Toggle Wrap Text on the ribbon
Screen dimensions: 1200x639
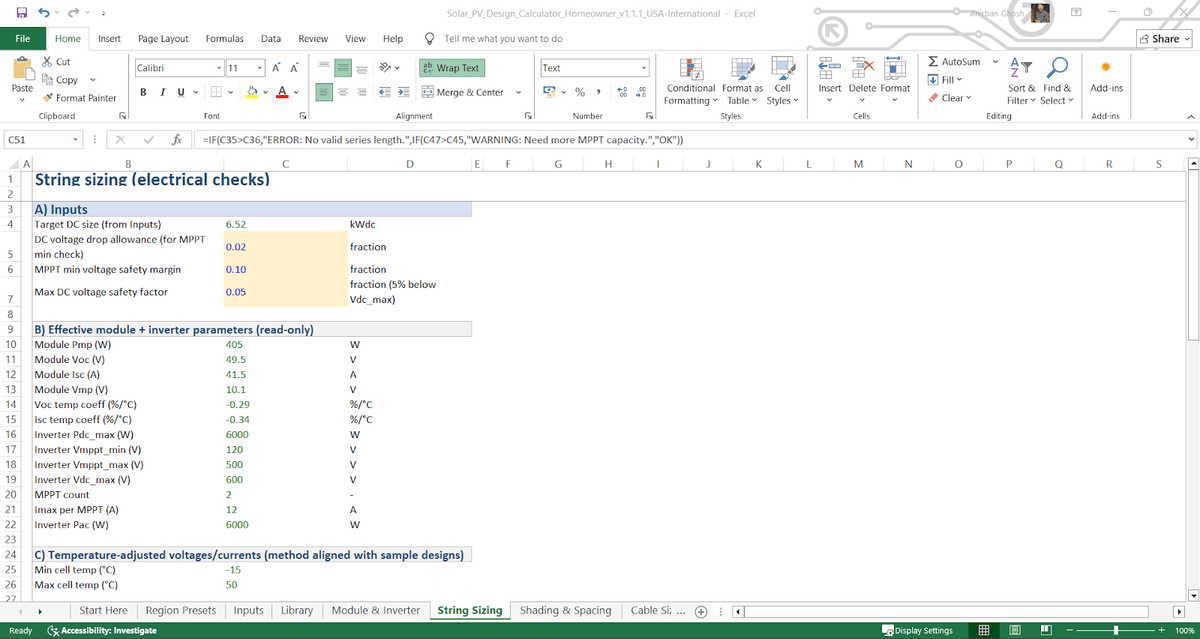coord(452,68)
